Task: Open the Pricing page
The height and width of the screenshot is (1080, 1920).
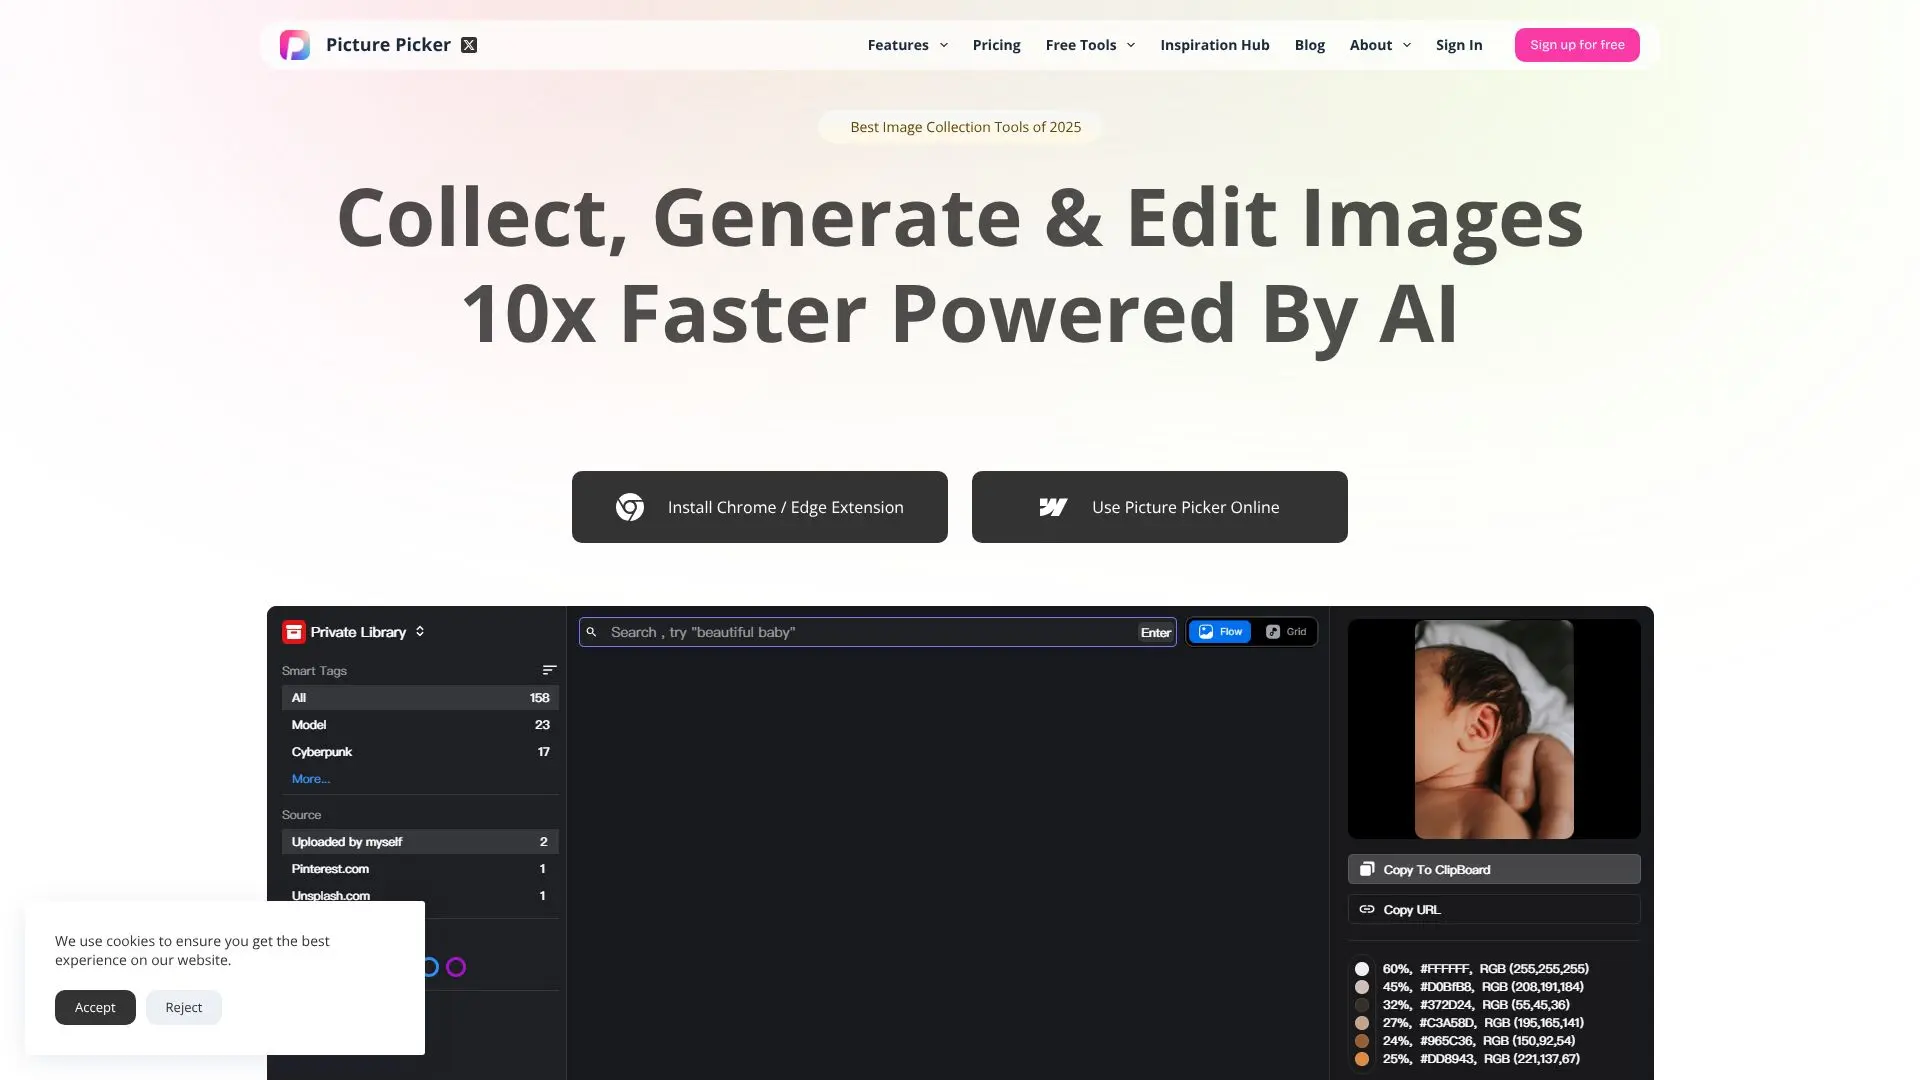Action: pyautogui.click(x=996, y=45)
